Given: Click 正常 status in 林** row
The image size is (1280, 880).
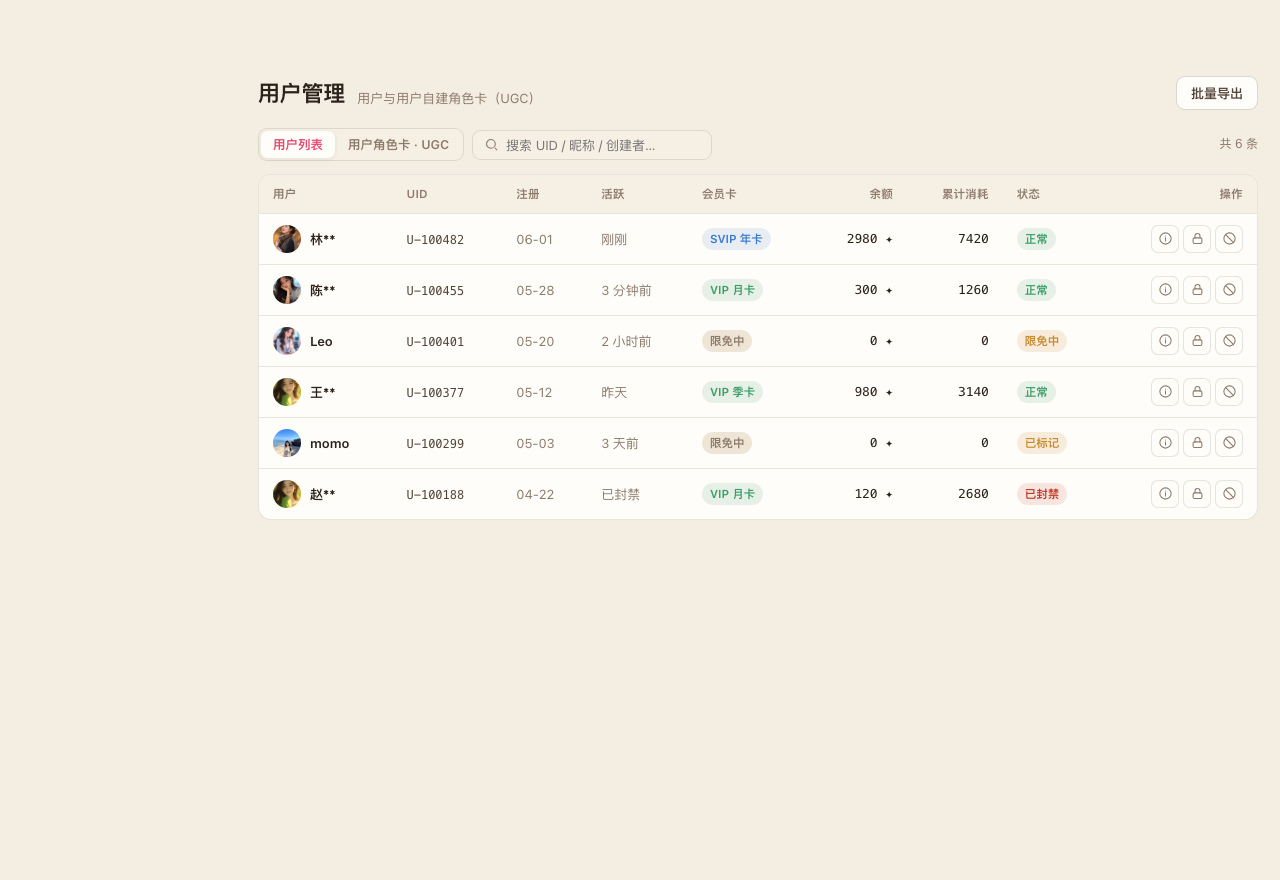Looking at the screenshot, I should click(1036, 239).
